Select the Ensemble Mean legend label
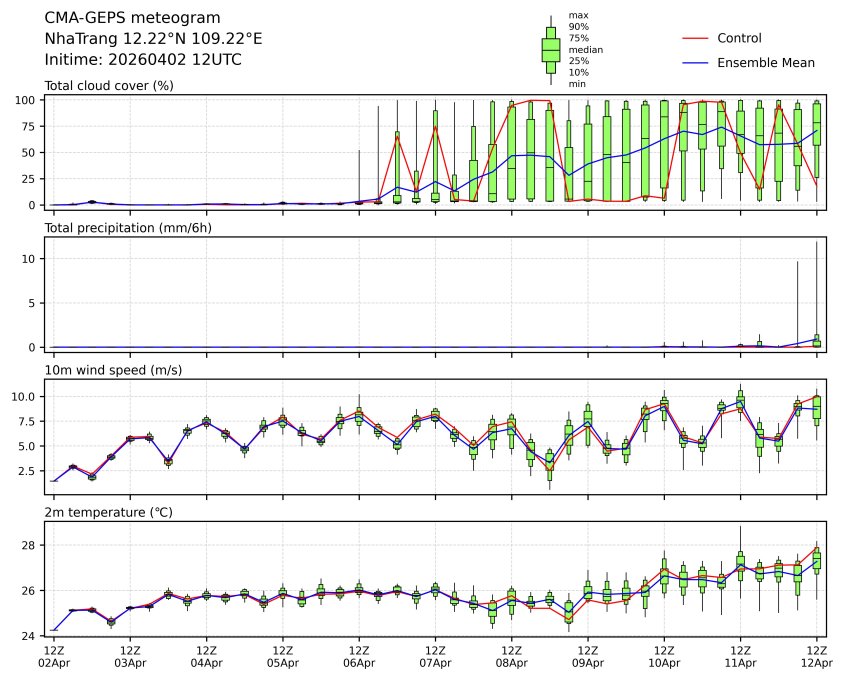Image resolution: width=844 pixels, height=680 pixels. pyautogui.click(x=766, y=63)
